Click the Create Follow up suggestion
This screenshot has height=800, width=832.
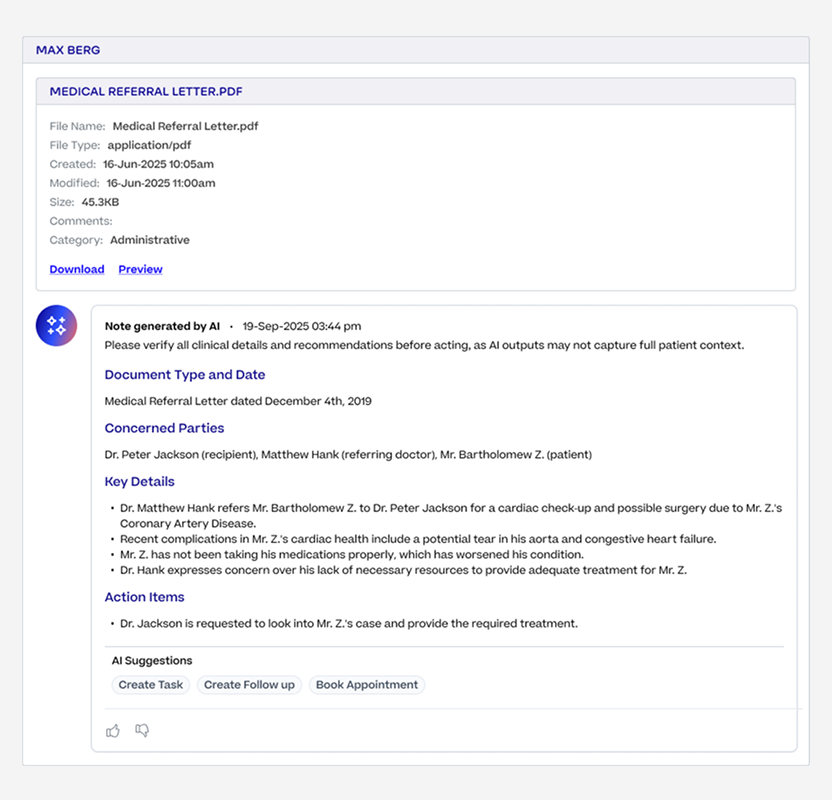[249, 684]
